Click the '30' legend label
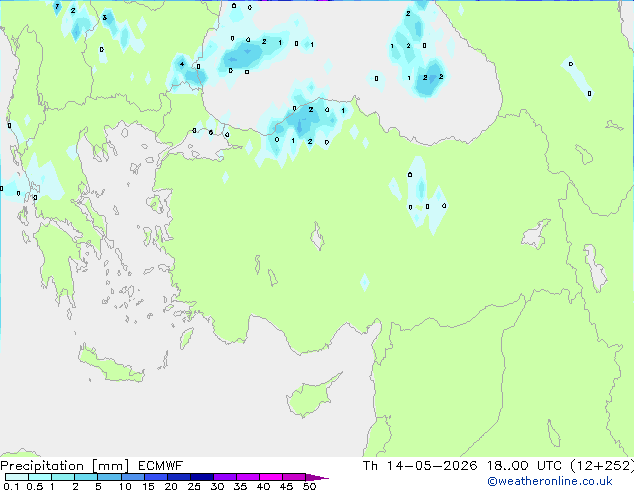Viewport: 634px width, 490px height. point(217,486)
